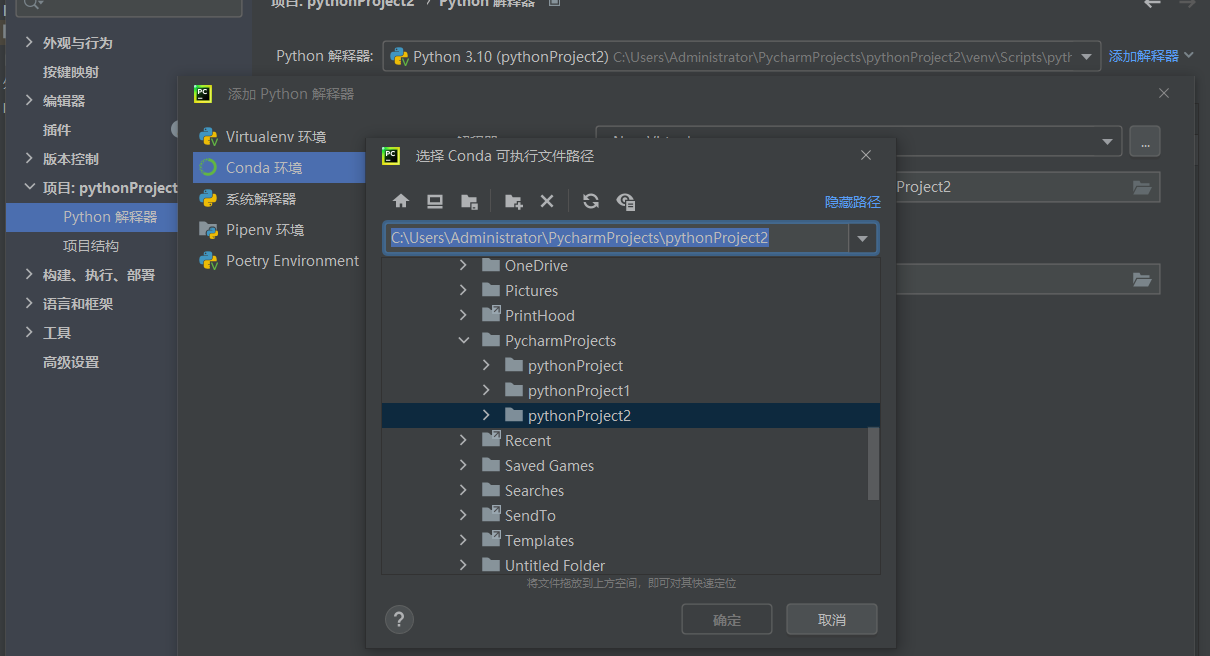This screenshot has width=1210, height=656.
Task: Click the help question mark button
Action: tap(399, 619)
